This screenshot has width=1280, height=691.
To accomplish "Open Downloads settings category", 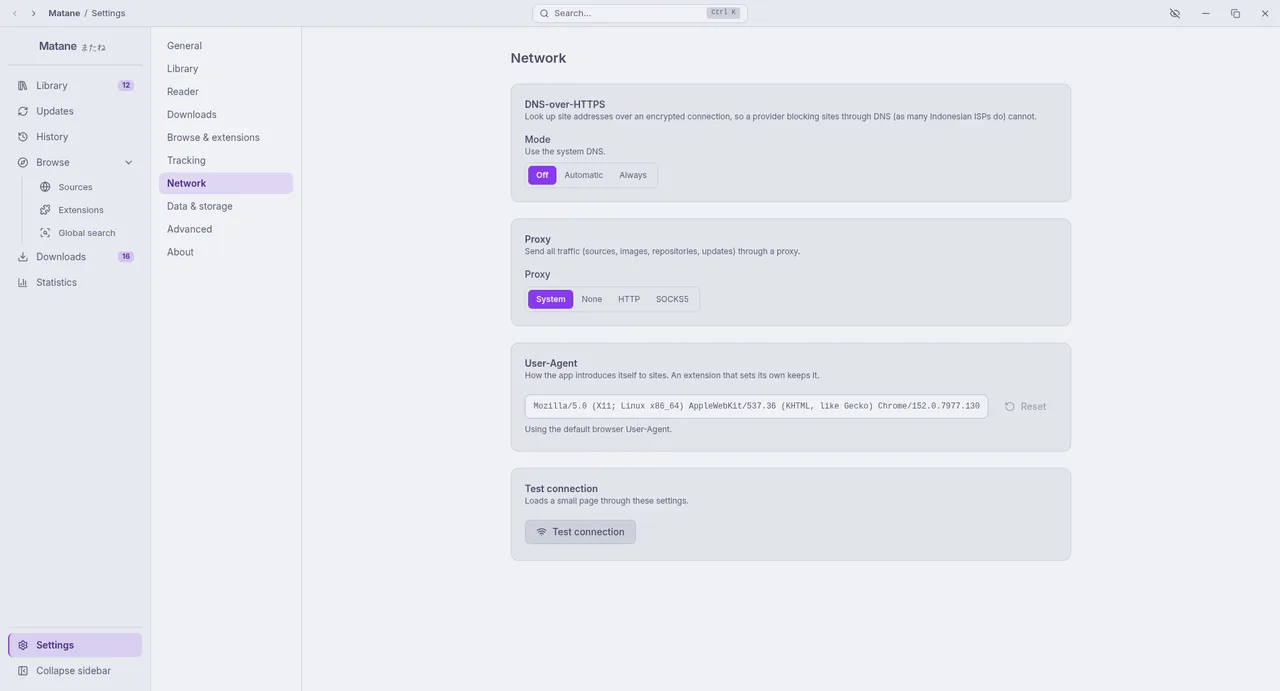I will pos(226,115).
